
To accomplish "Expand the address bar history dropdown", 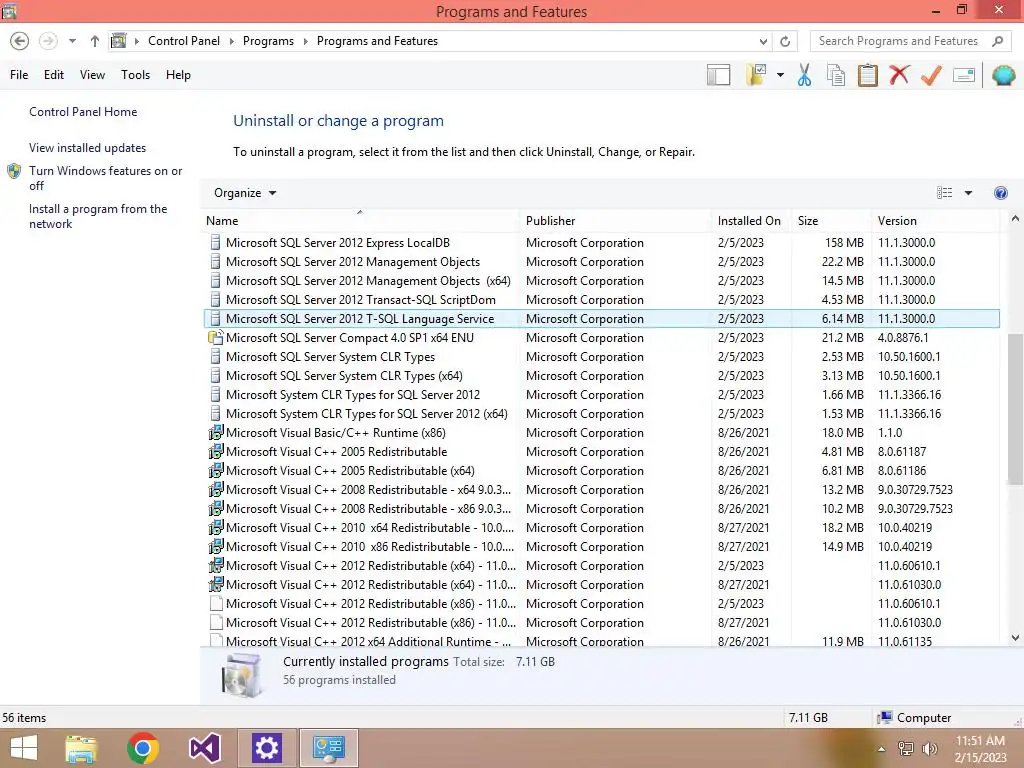I will [x=763, y=42].
